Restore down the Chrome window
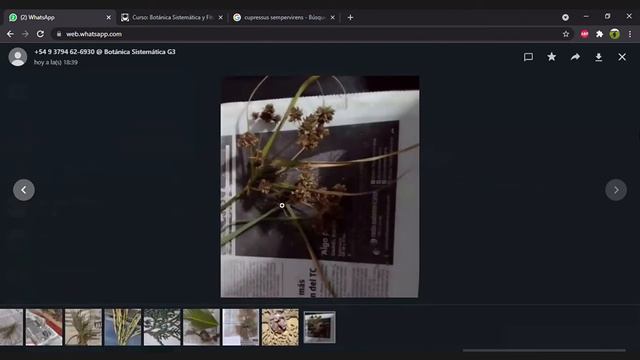Image resolution: width=640 pixels, height=360 pixels. coord(607,16)
